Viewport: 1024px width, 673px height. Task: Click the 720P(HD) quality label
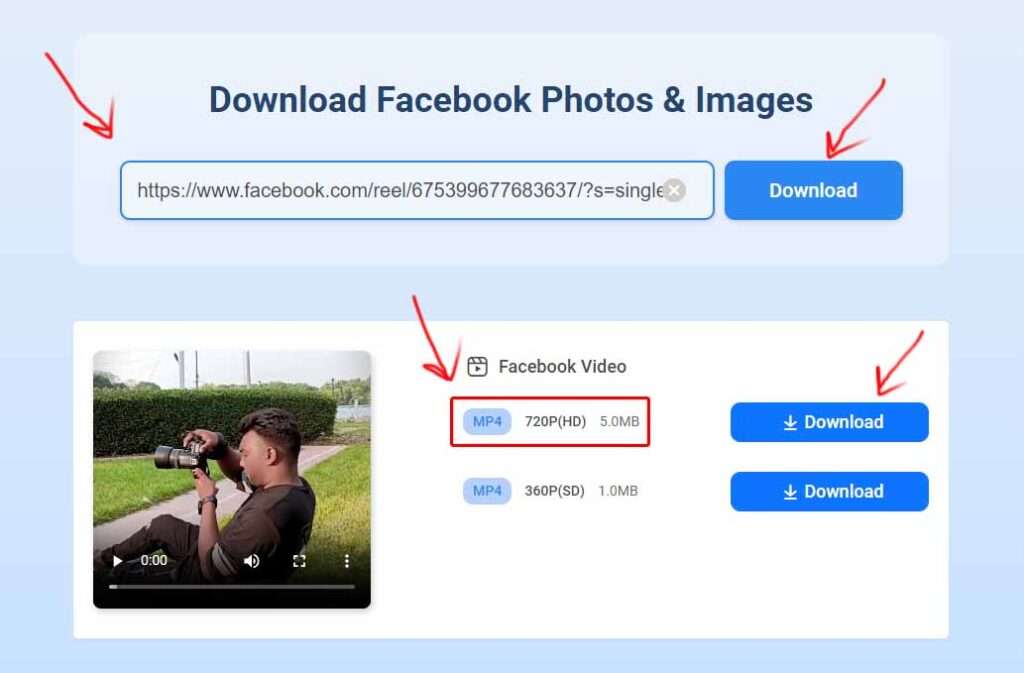click(x=555, y=422)
